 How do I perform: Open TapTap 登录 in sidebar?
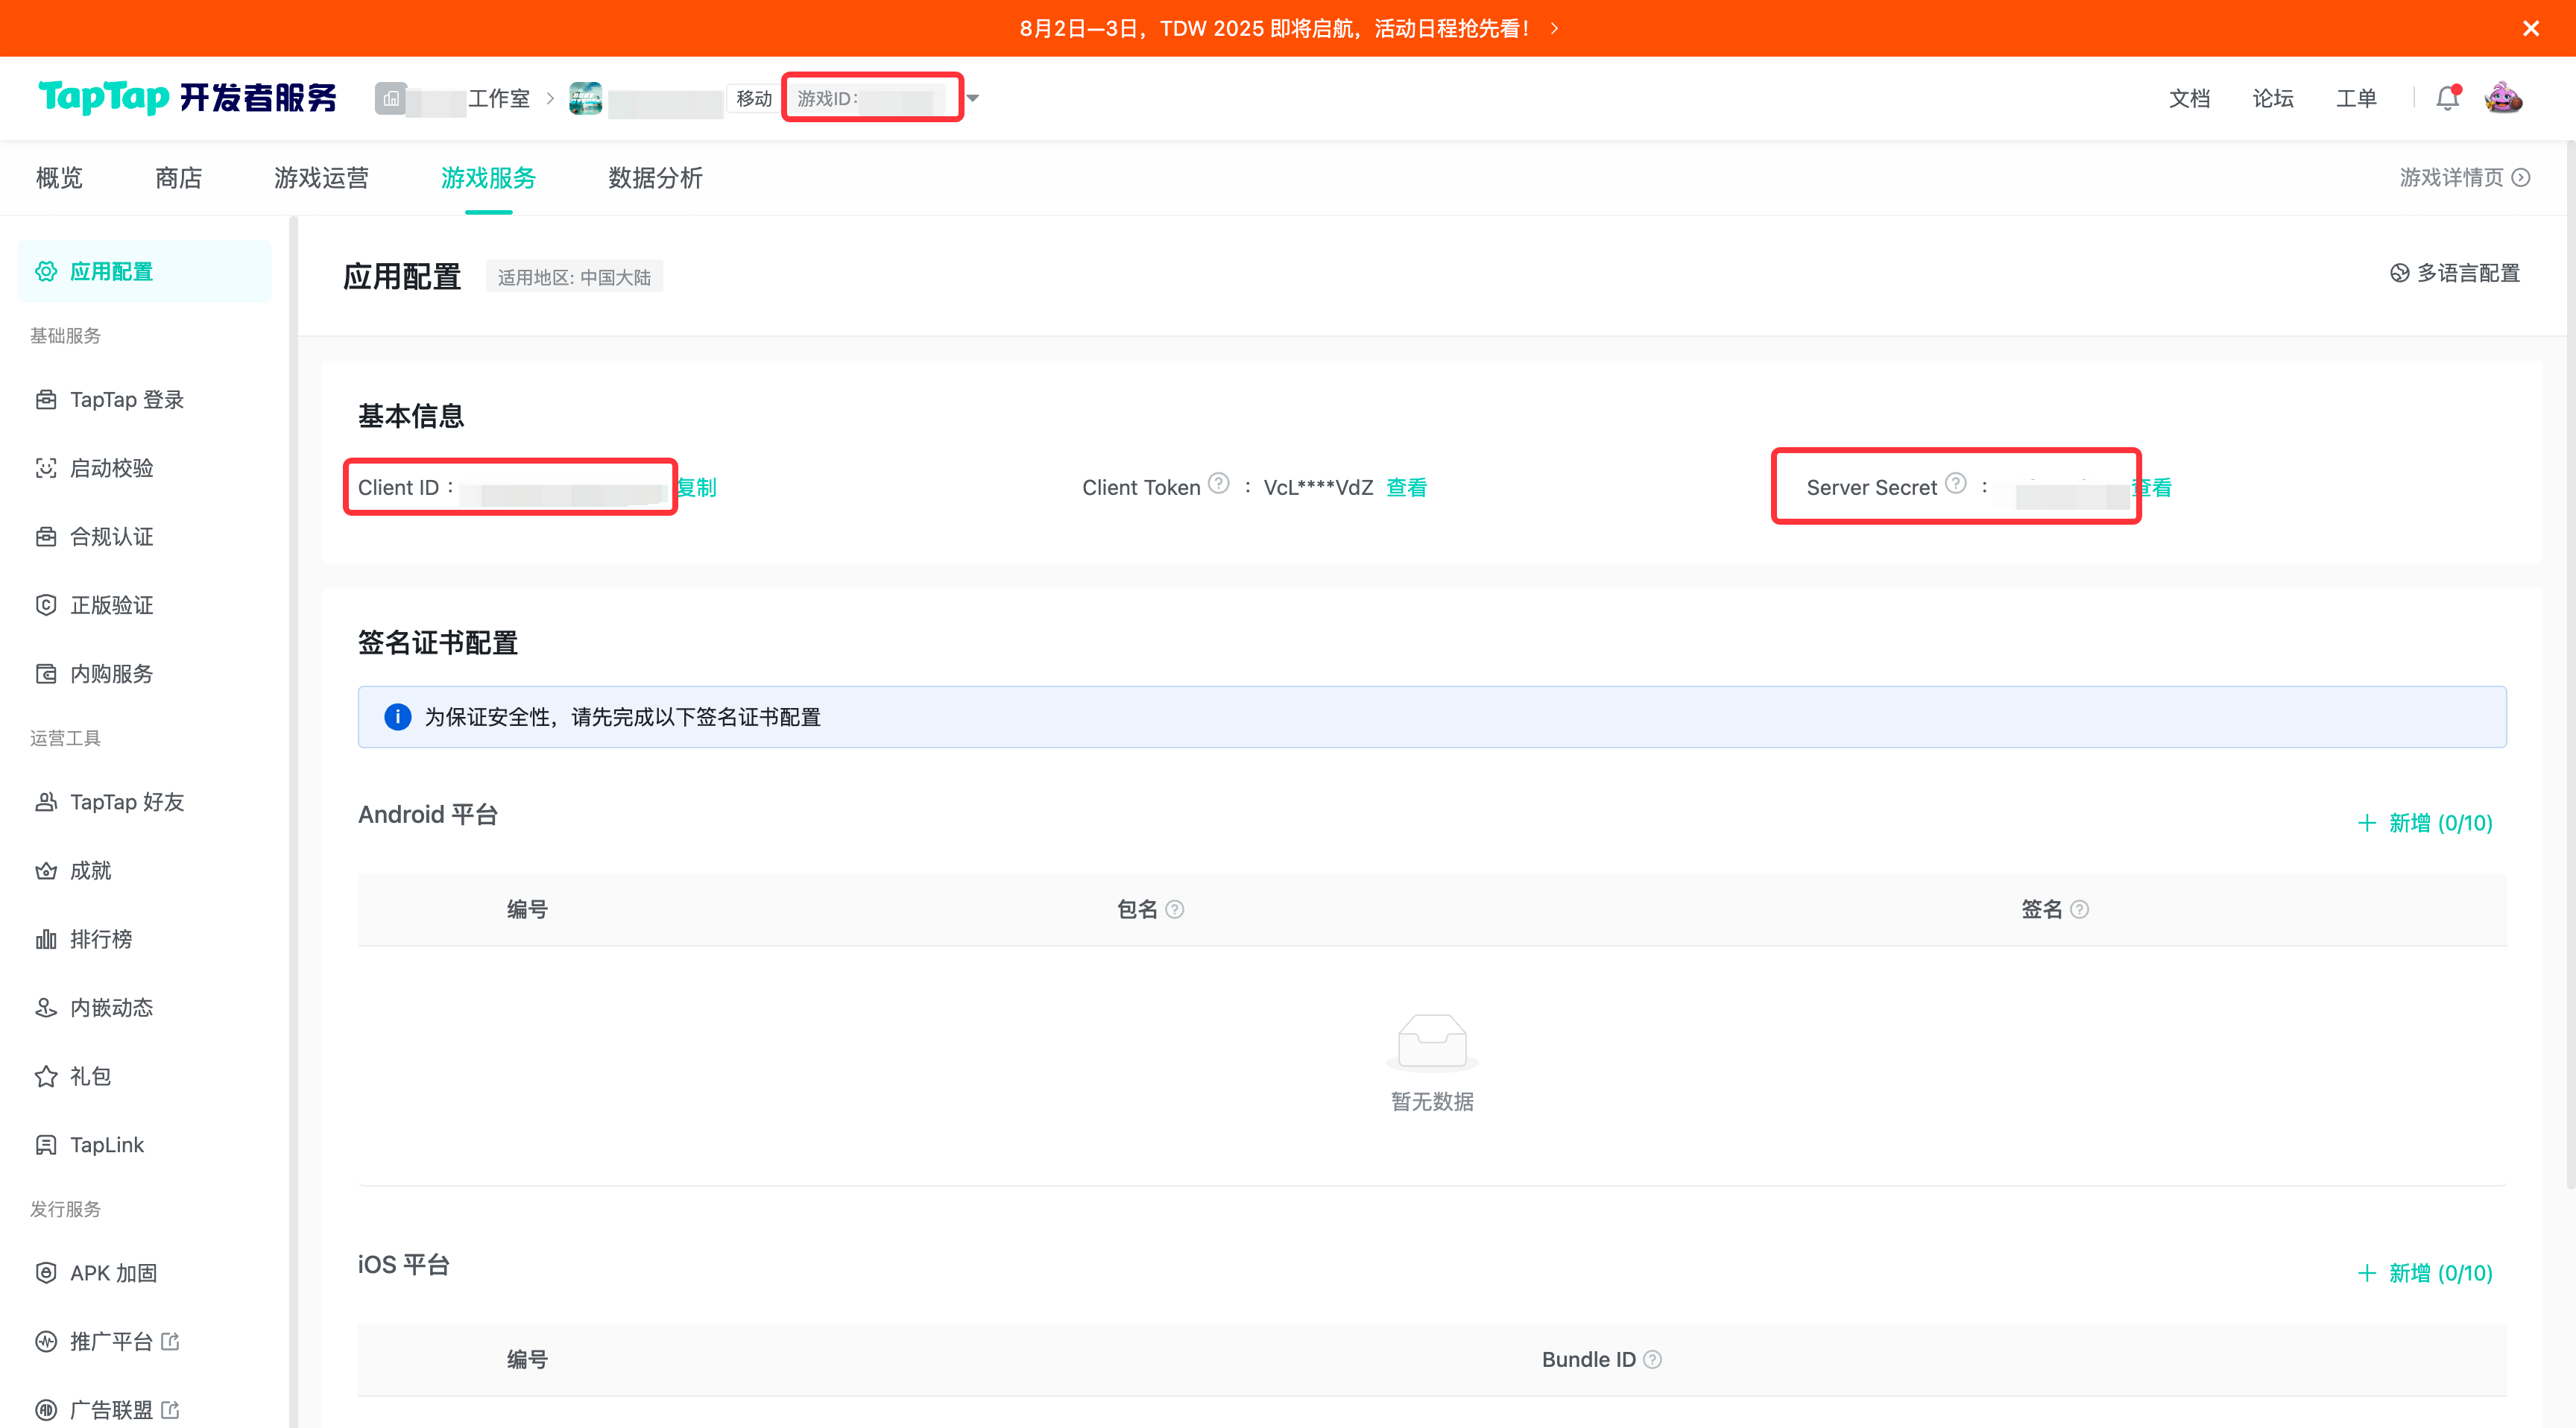pyautogui.click(x=126, y=400)
